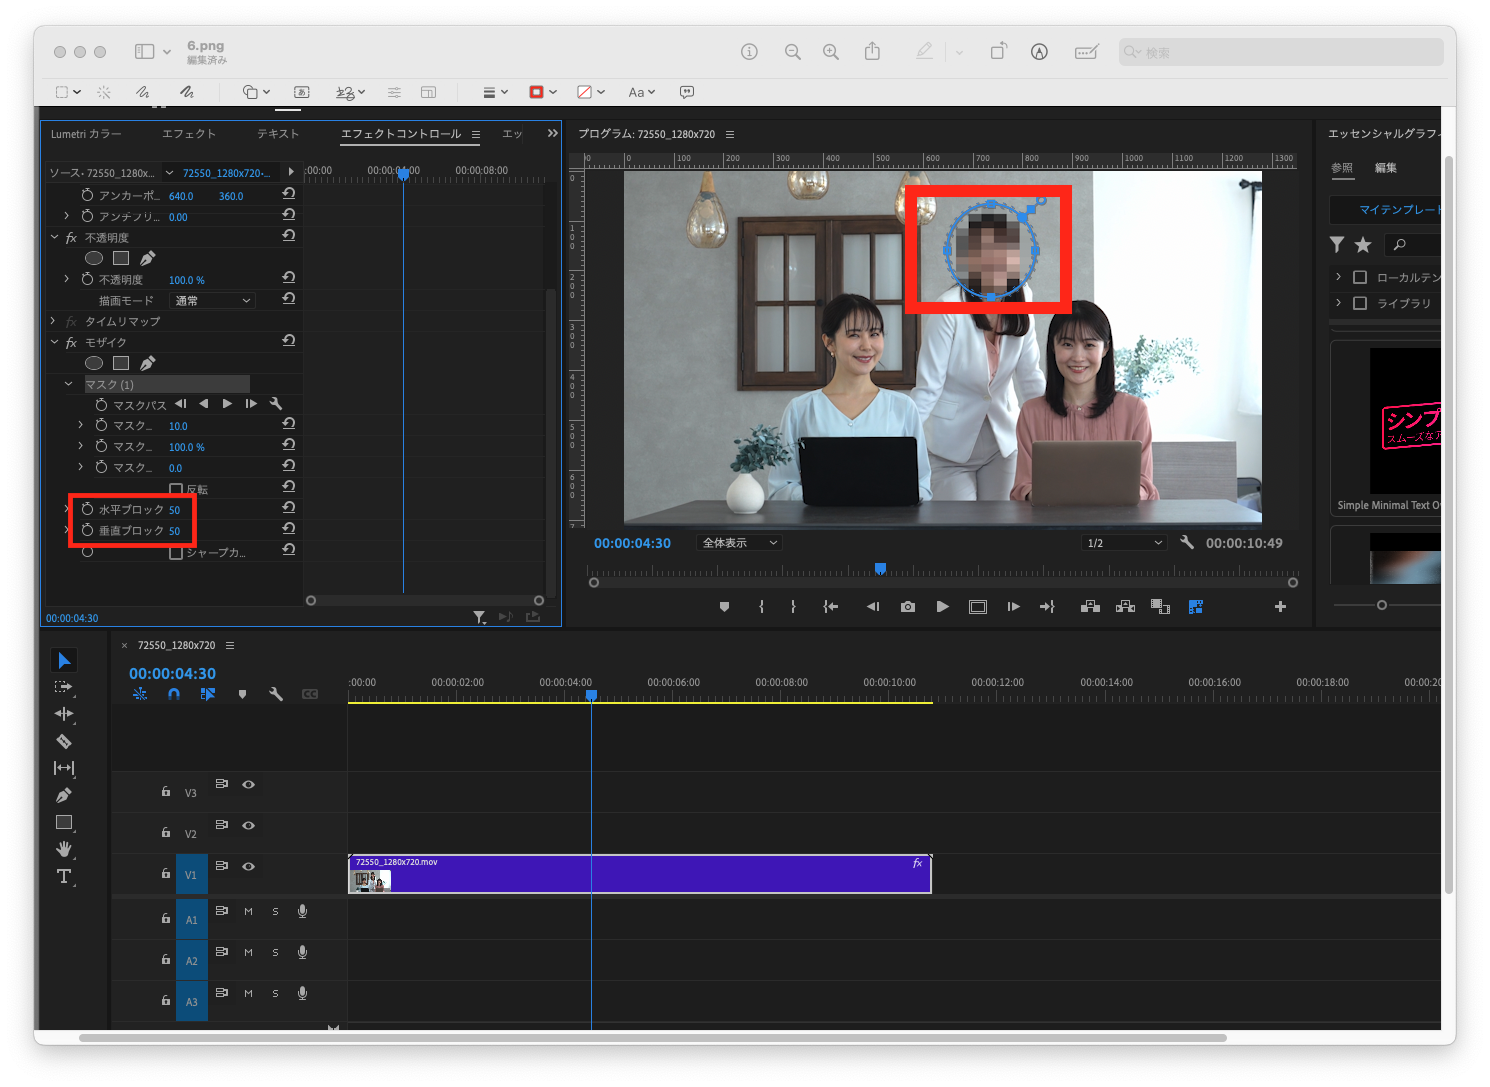Select the Hand tool

pyautogui.click(x=64, y=849)
